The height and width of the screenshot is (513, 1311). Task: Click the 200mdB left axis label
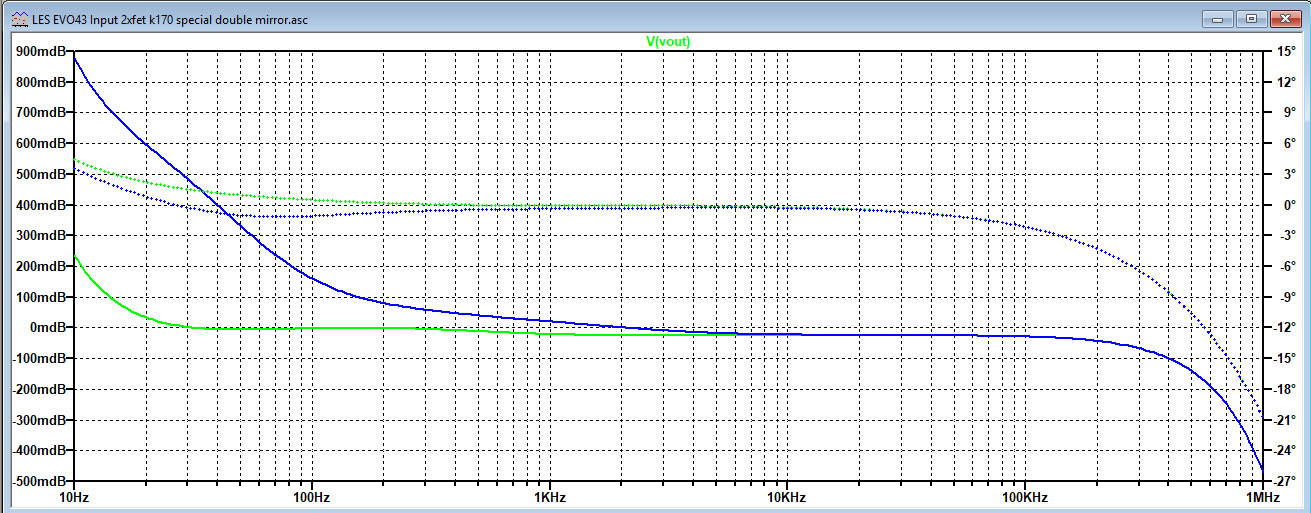[43, 266]
